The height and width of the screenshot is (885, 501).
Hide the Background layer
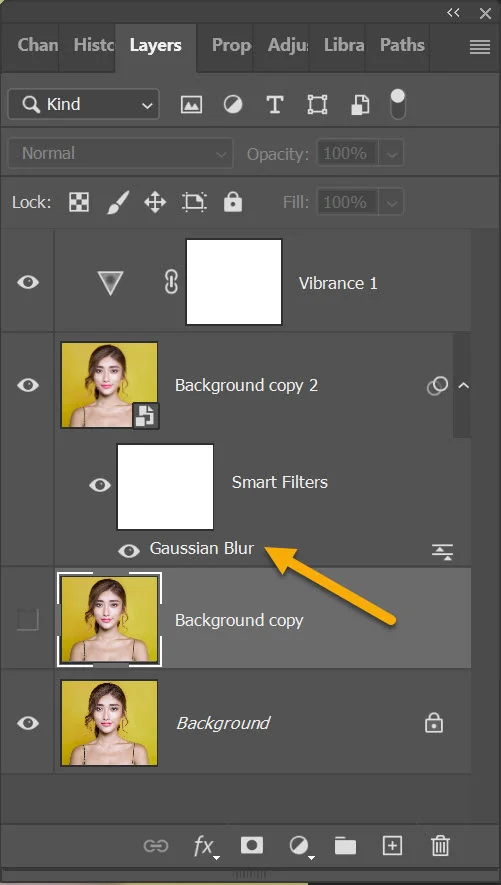coord(28,723)
